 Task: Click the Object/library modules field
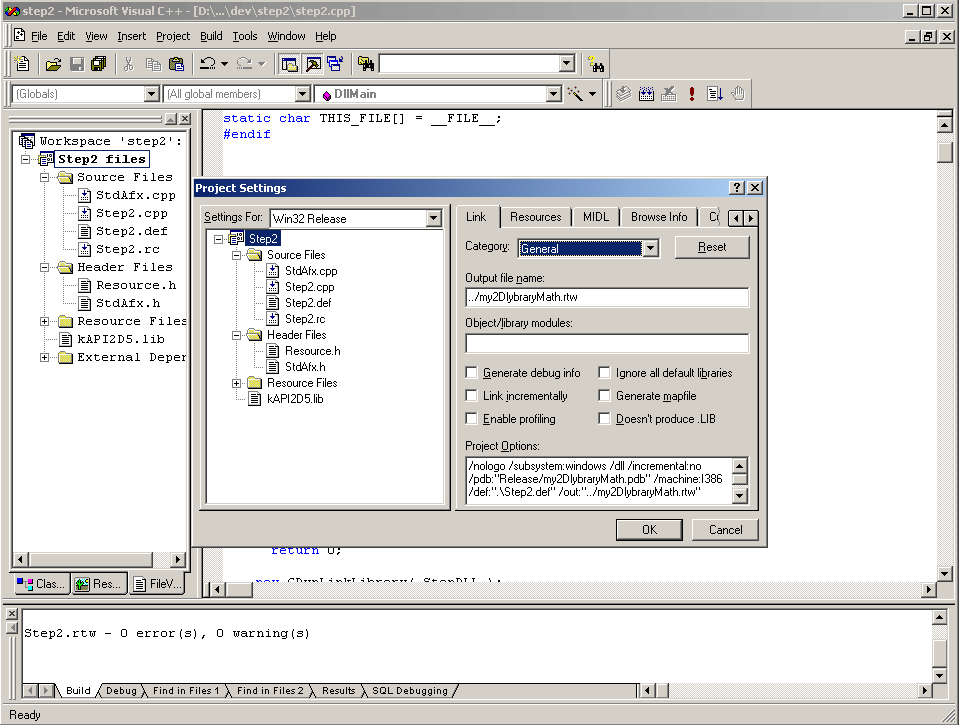coord(607,343)
